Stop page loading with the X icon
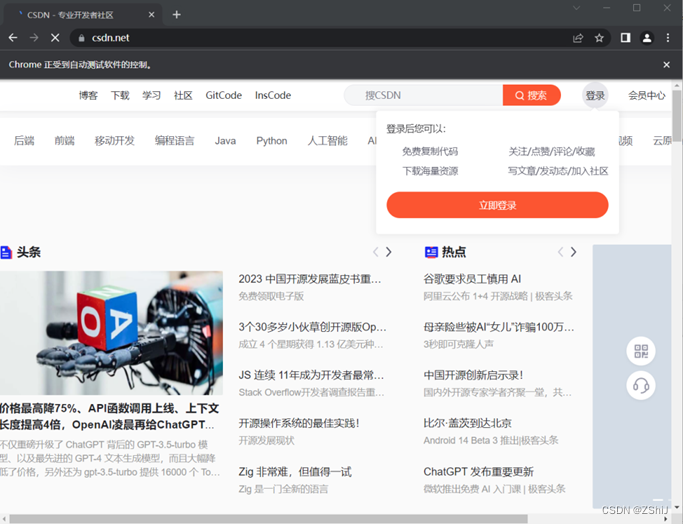This screenshot has height=524, width=683. [55, 38]
